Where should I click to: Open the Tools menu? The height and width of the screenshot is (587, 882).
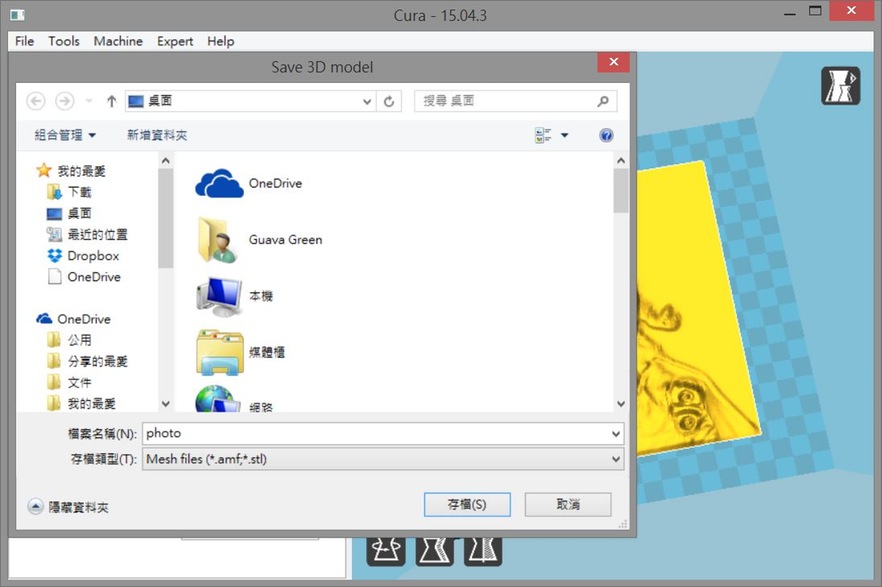pyautogui.click(x=64, y=42)
